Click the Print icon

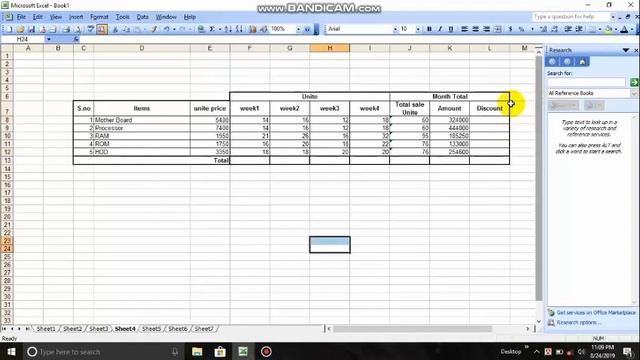[67, 29]
